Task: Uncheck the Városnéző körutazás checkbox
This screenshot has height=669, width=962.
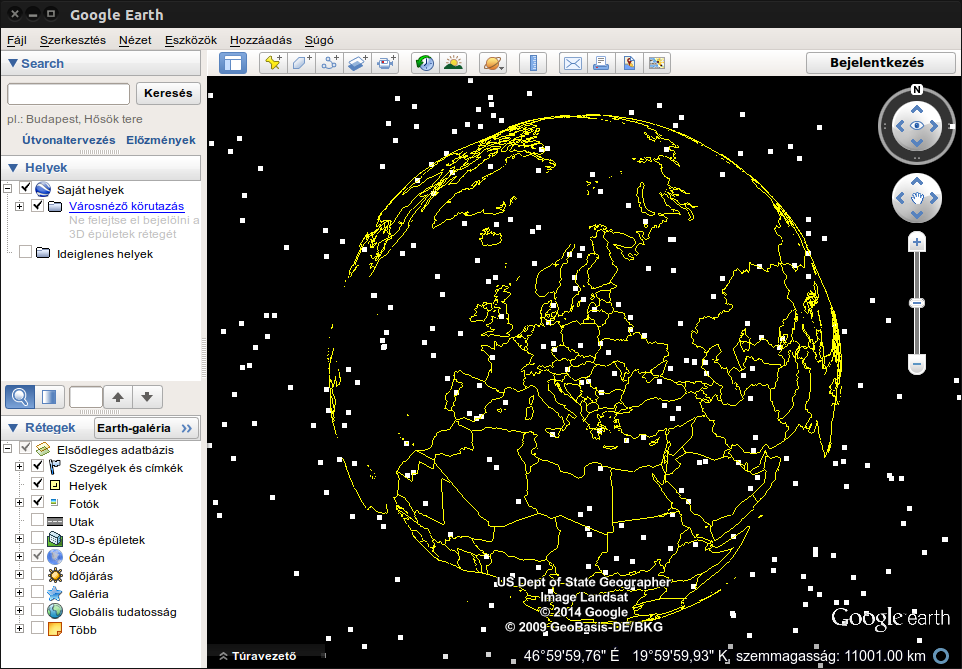Action: coord(37,205)
